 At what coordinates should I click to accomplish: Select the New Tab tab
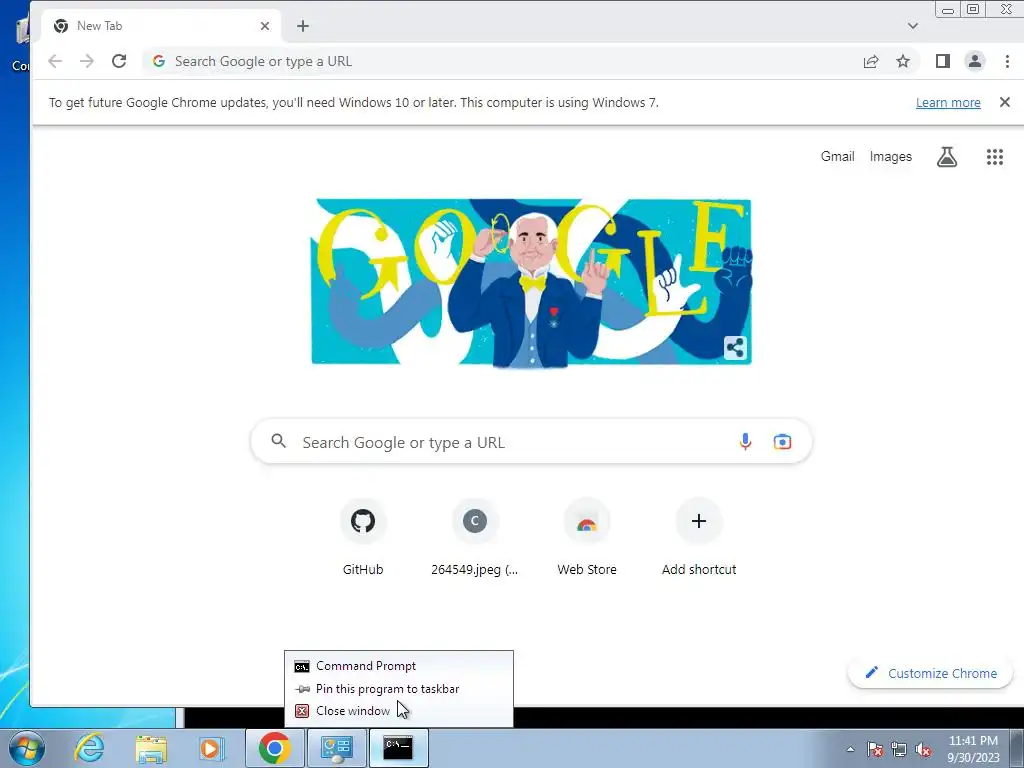(162, 26)
